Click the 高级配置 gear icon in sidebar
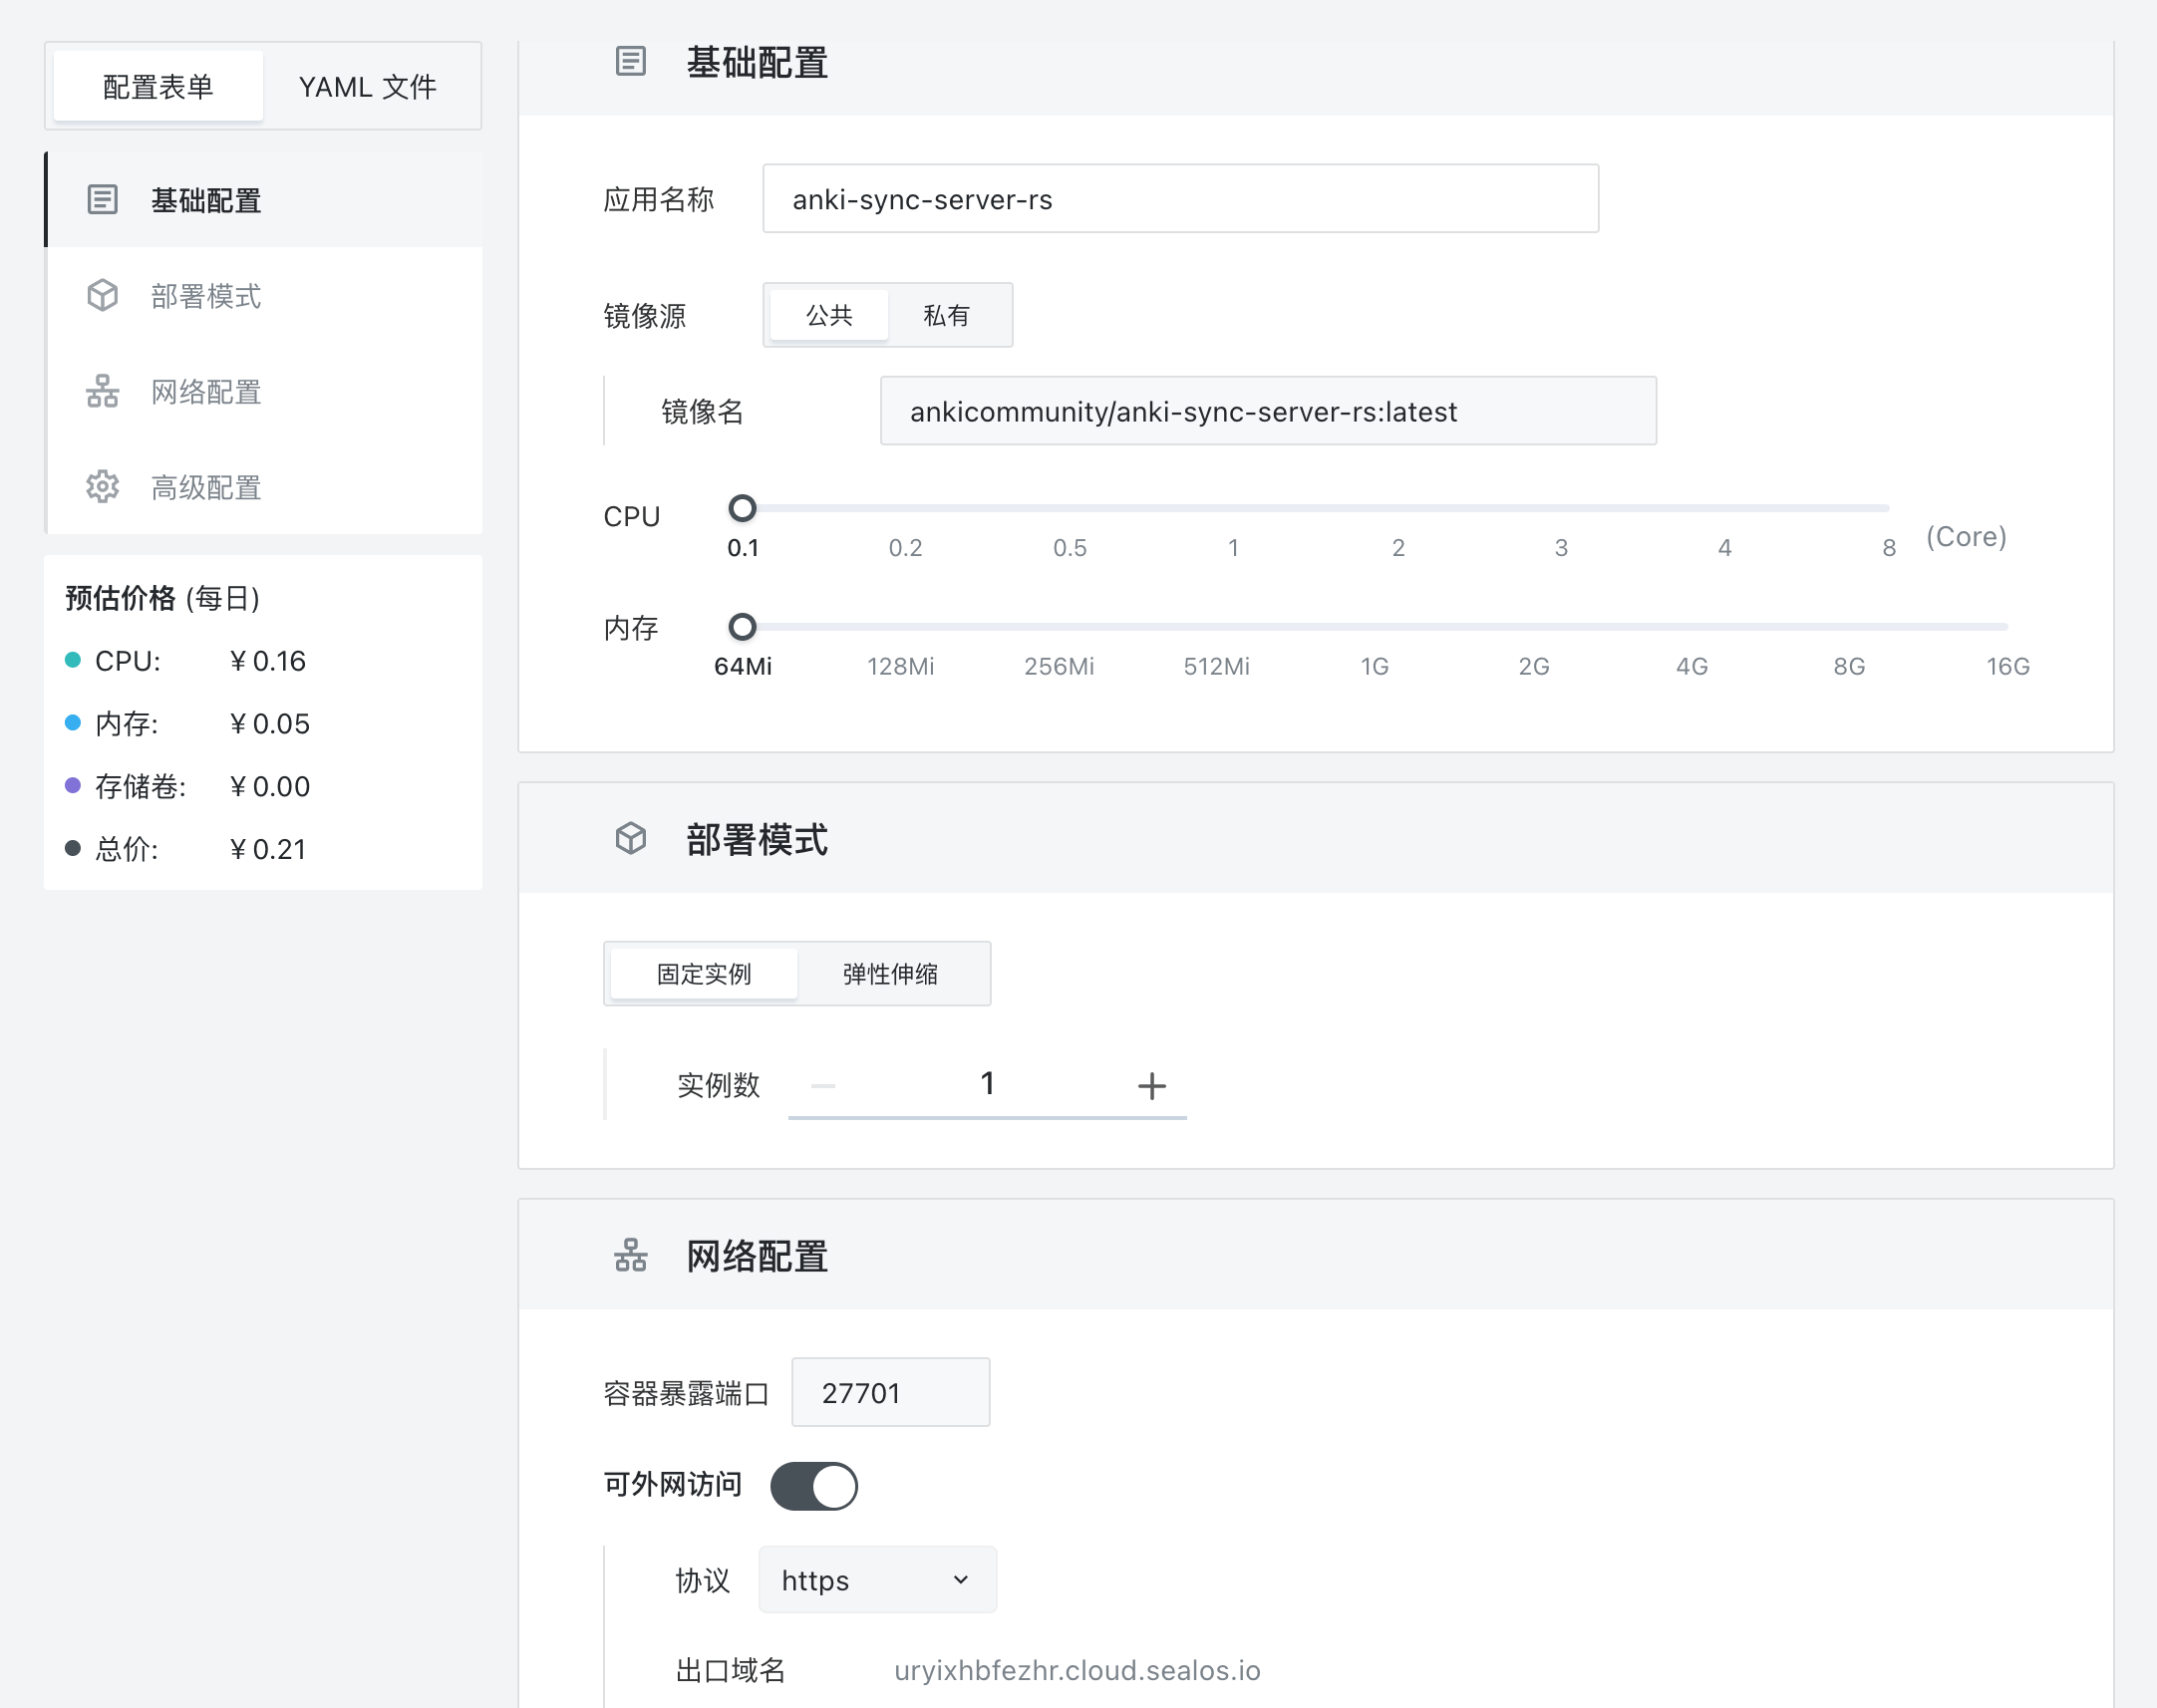2157x1708 pixels. pyautogui.click(x=102, y=487)
